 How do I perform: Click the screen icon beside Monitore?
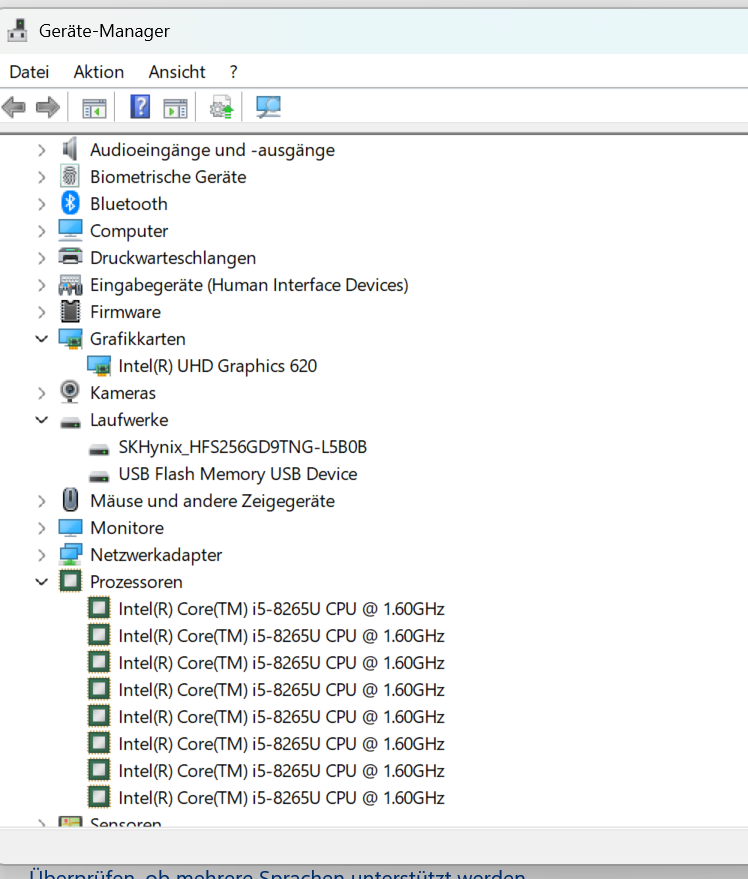click(x=70, y=528)
